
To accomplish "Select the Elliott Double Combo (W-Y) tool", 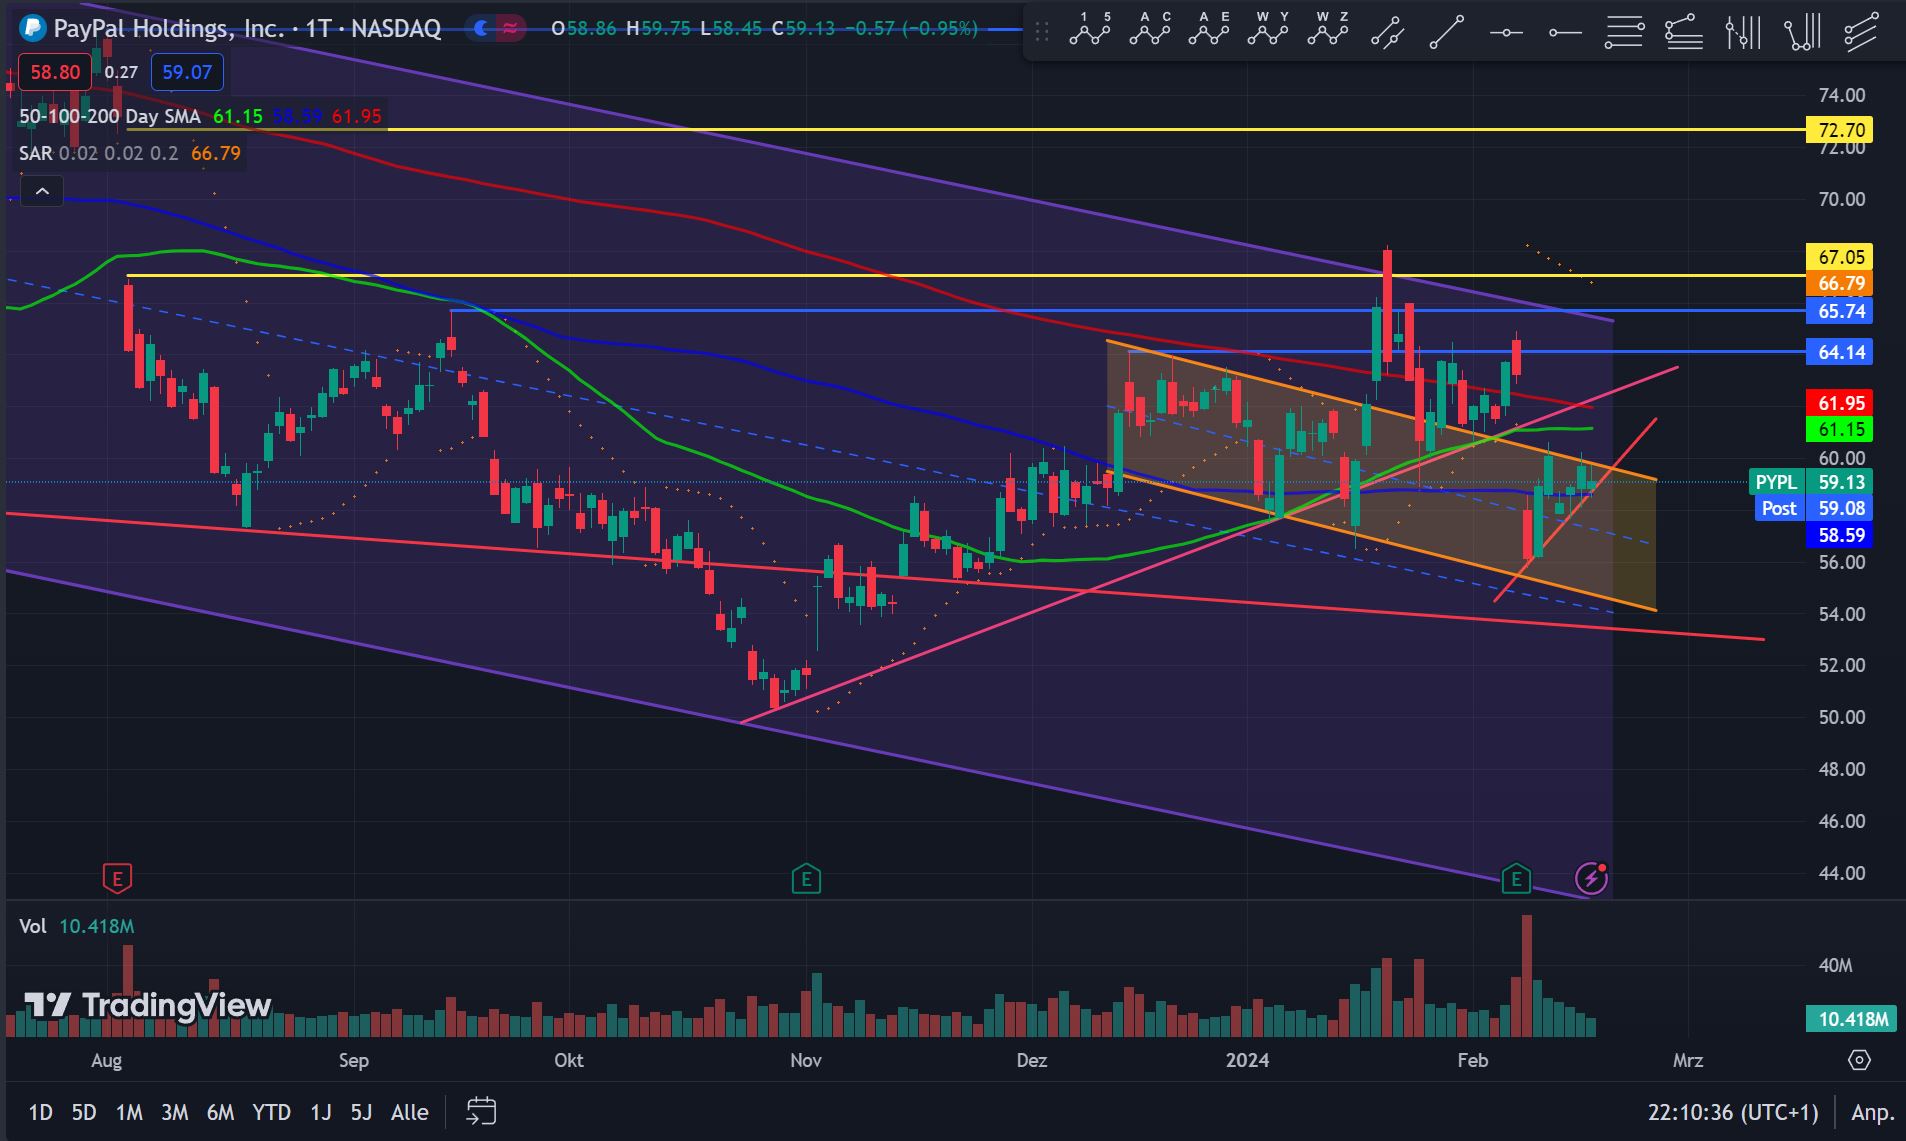I will tap(1268, 31).
